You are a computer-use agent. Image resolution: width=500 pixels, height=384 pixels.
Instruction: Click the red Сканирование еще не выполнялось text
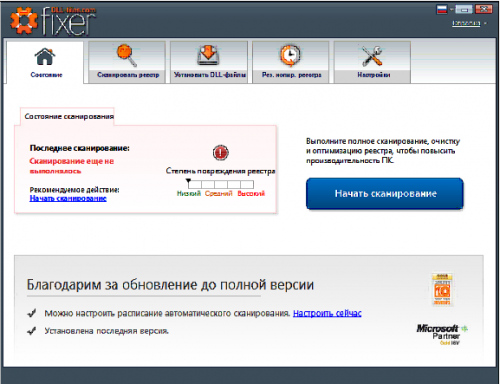(72, 166)
